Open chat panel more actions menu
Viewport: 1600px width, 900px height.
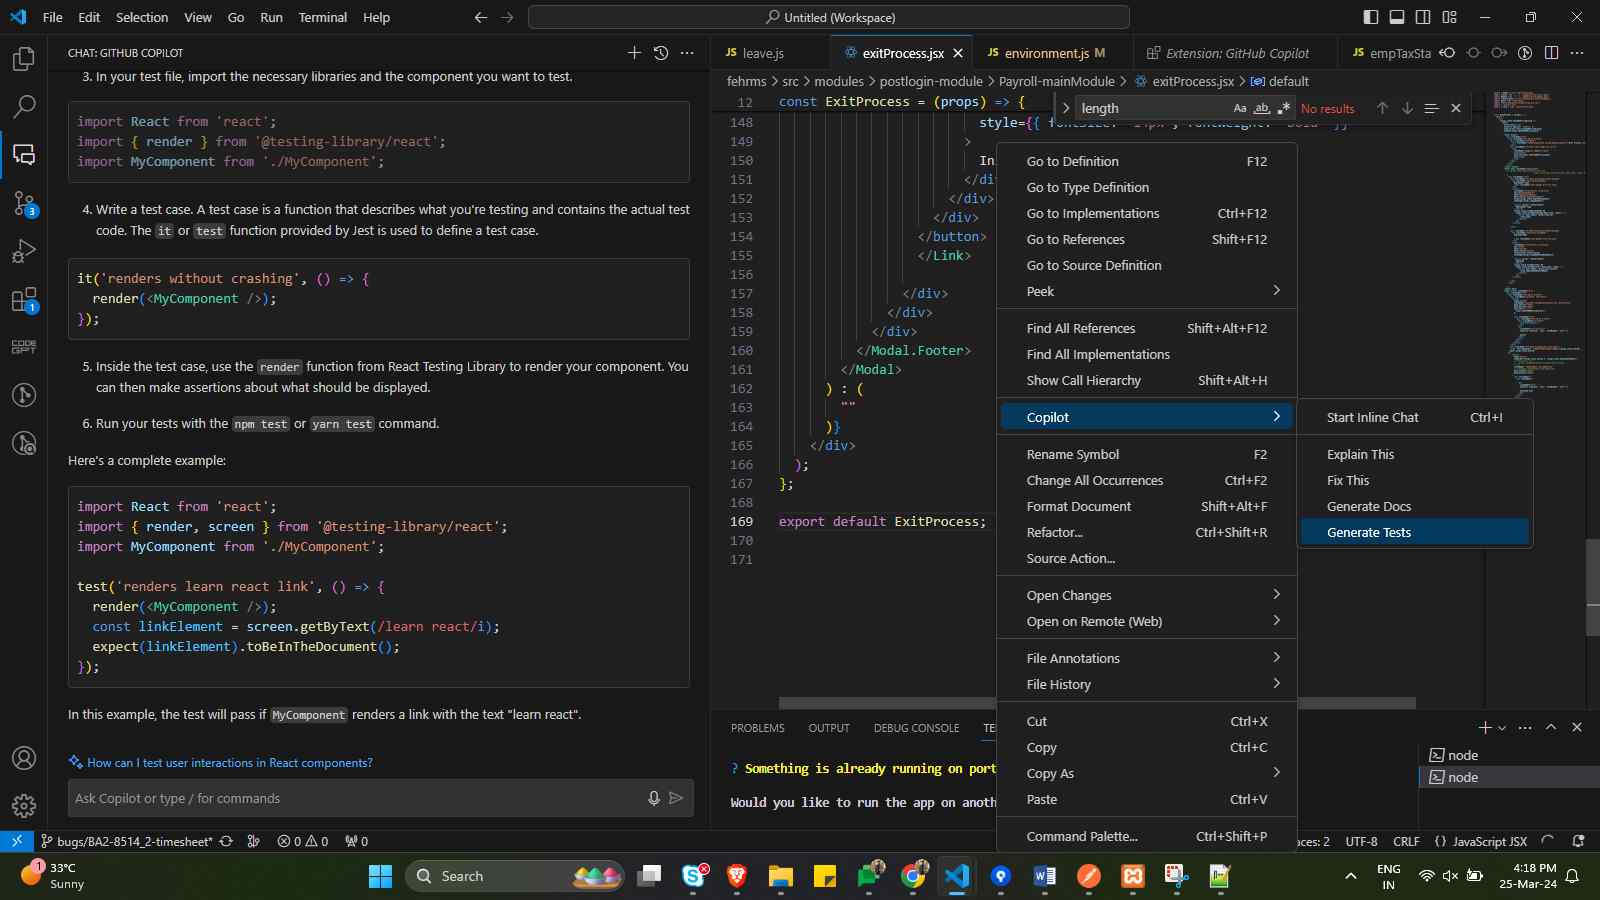tap(687, 53)
